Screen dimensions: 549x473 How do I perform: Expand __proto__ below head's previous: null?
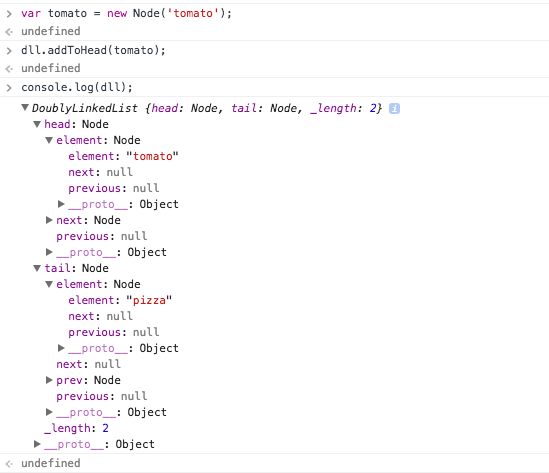click(49, 252)
